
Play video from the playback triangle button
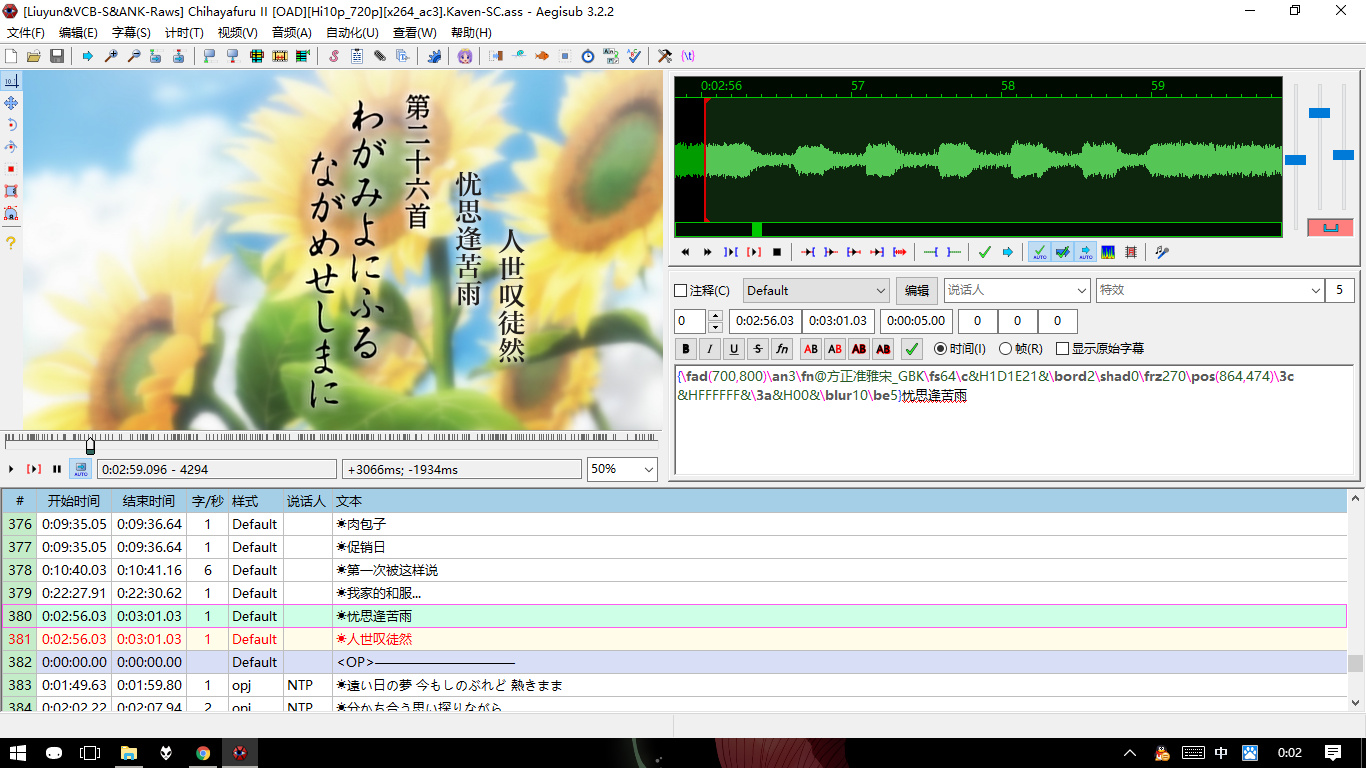(x=11, y=469)
